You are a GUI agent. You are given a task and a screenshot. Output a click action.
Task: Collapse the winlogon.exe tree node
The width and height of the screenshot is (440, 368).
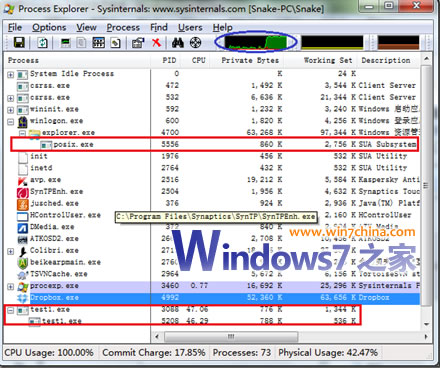[11, 121]
